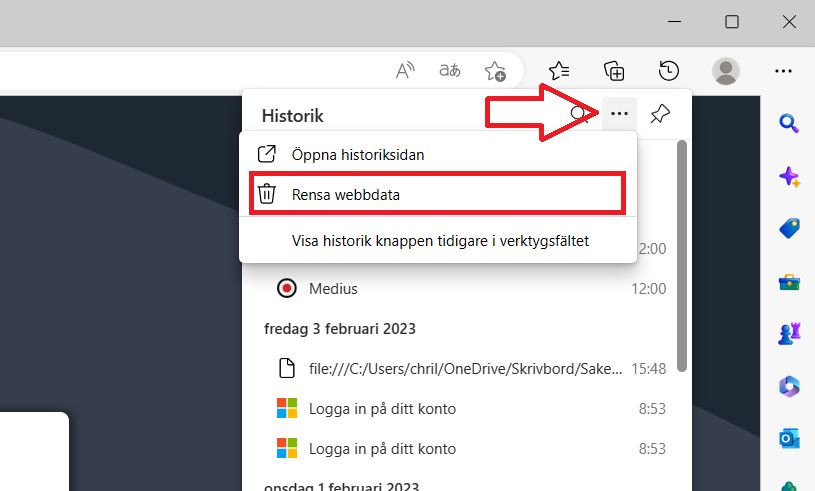Click Visa historik knappen tidigare i verktygsfältet
The height and width of the screenshot is (491, 815).
[440, 241]
